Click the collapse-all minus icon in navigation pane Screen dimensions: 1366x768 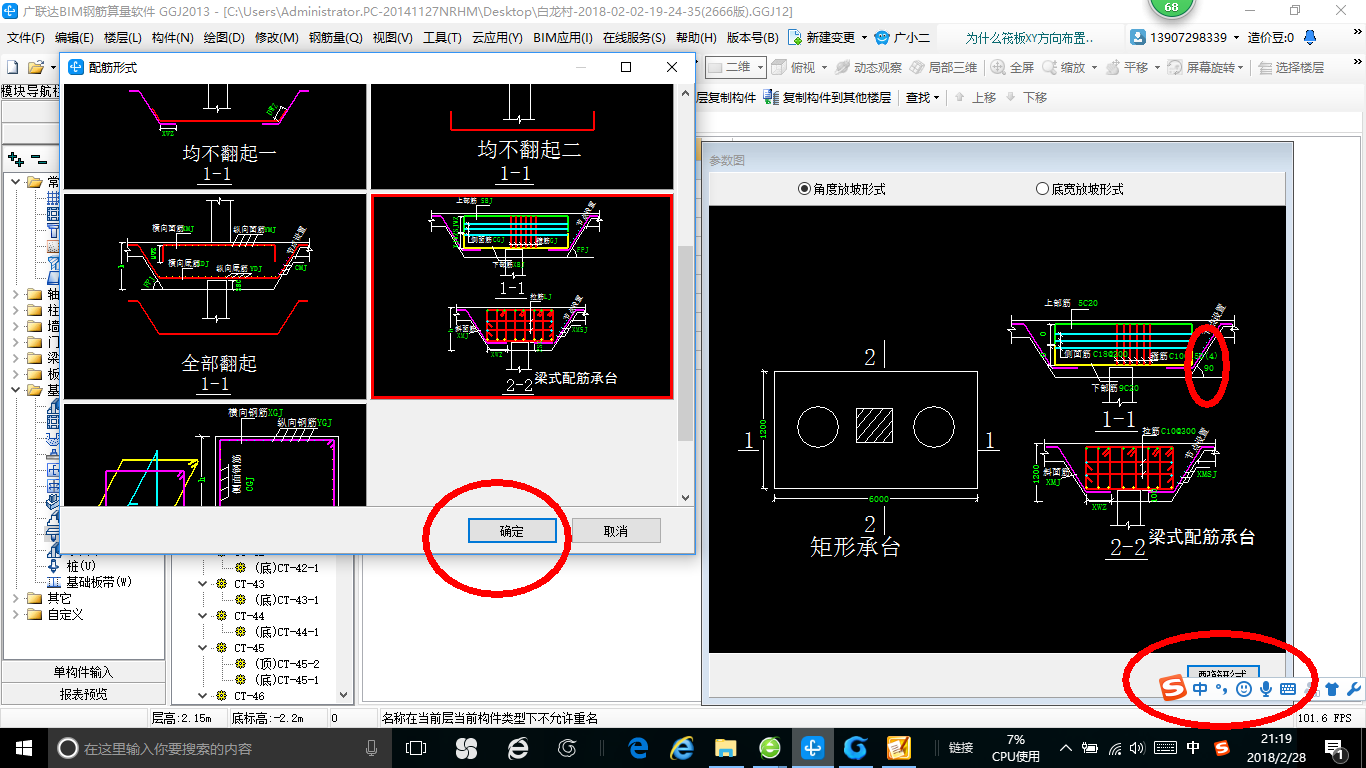click(38, 159)
